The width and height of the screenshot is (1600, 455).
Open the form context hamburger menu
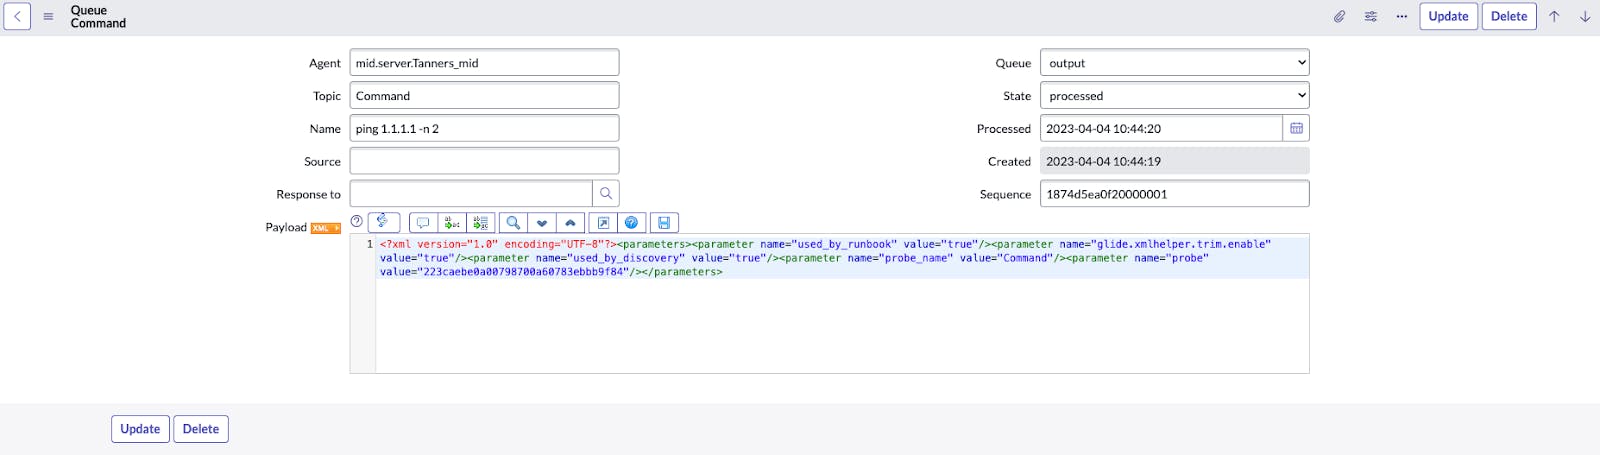[x=48, y=16]
